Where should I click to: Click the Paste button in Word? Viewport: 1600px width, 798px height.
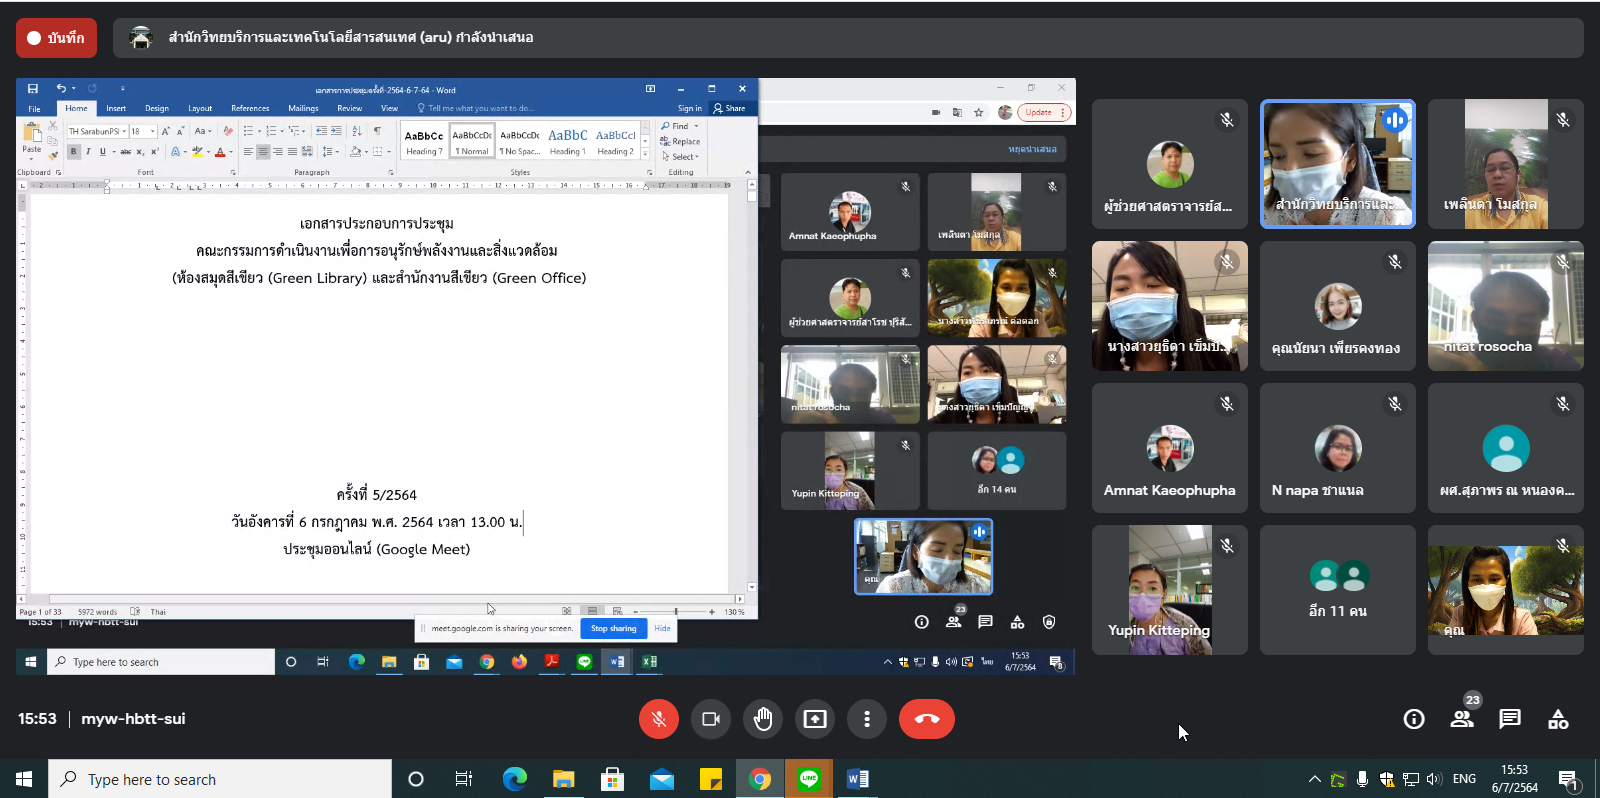[32, 140]
